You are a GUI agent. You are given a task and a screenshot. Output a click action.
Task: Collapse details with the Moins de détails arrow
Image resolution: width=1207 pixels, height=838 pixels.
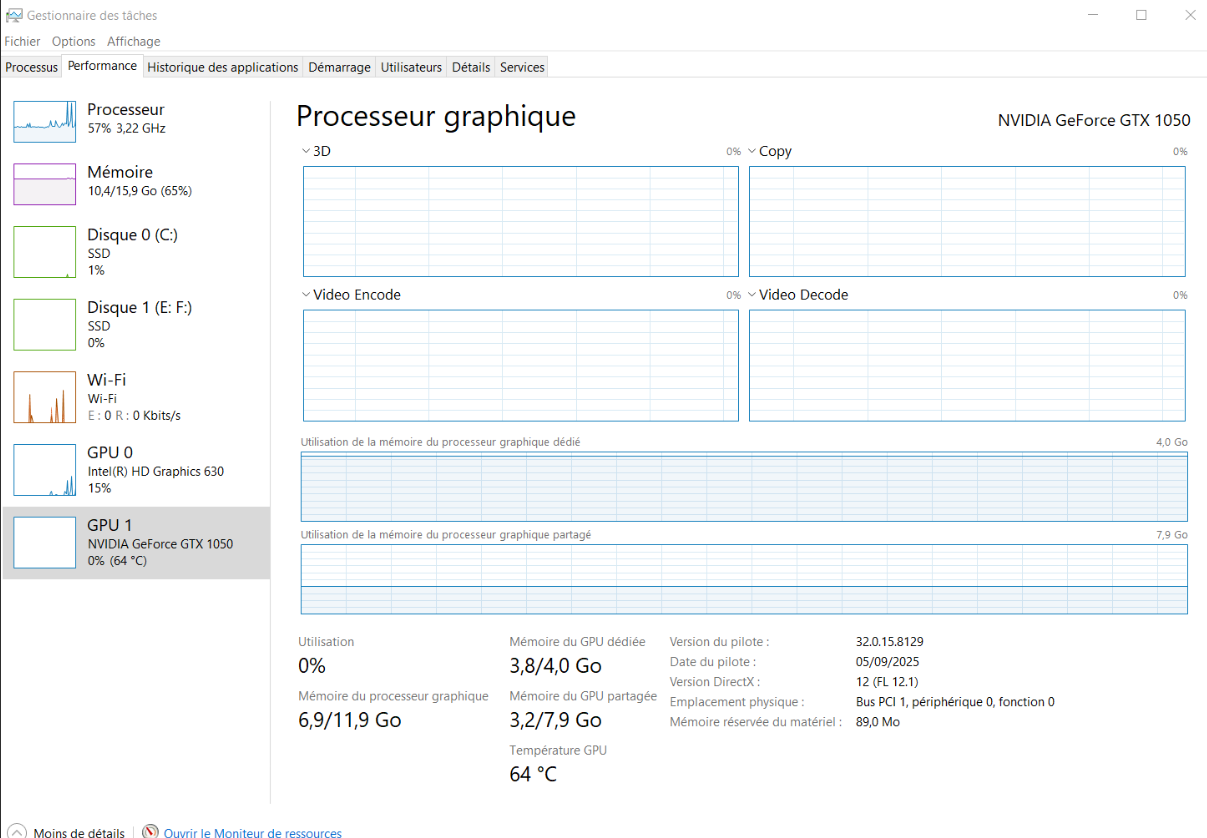tap(17, 832)
